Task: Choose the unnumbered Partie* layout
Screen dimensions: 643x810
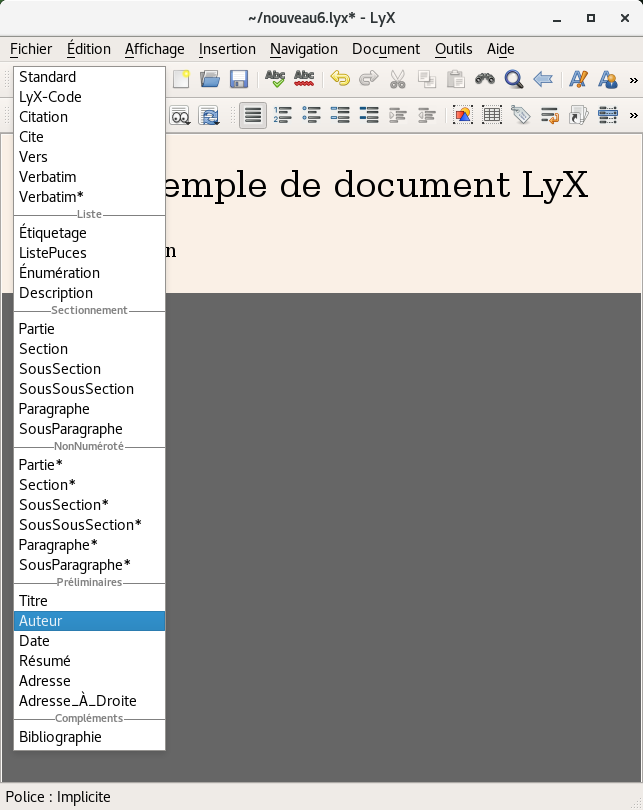Action: pyautogui.click(x=89, y=465)
